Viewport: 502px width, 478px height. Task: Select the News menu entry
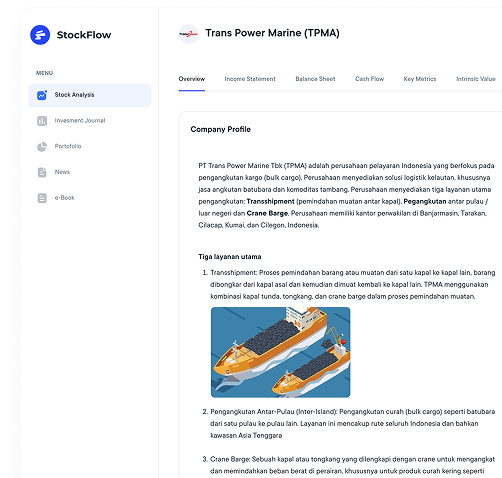[89, 172]
